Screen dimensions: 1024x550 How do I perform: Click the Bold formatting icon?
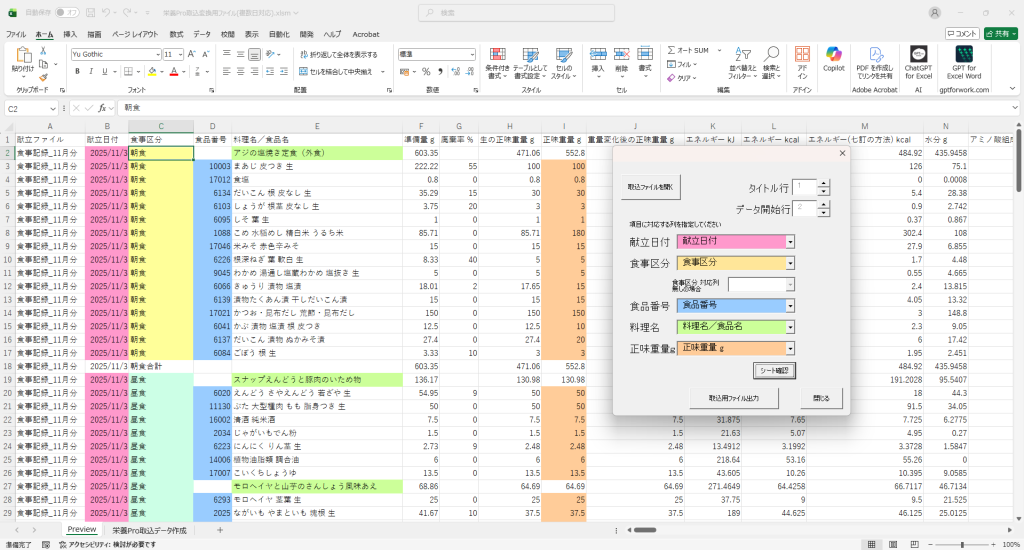pos(77,71)
